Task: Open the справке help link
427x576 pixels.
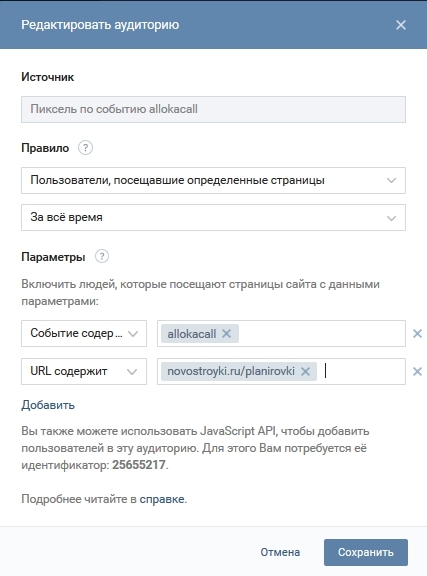Action: click(162, 499)
